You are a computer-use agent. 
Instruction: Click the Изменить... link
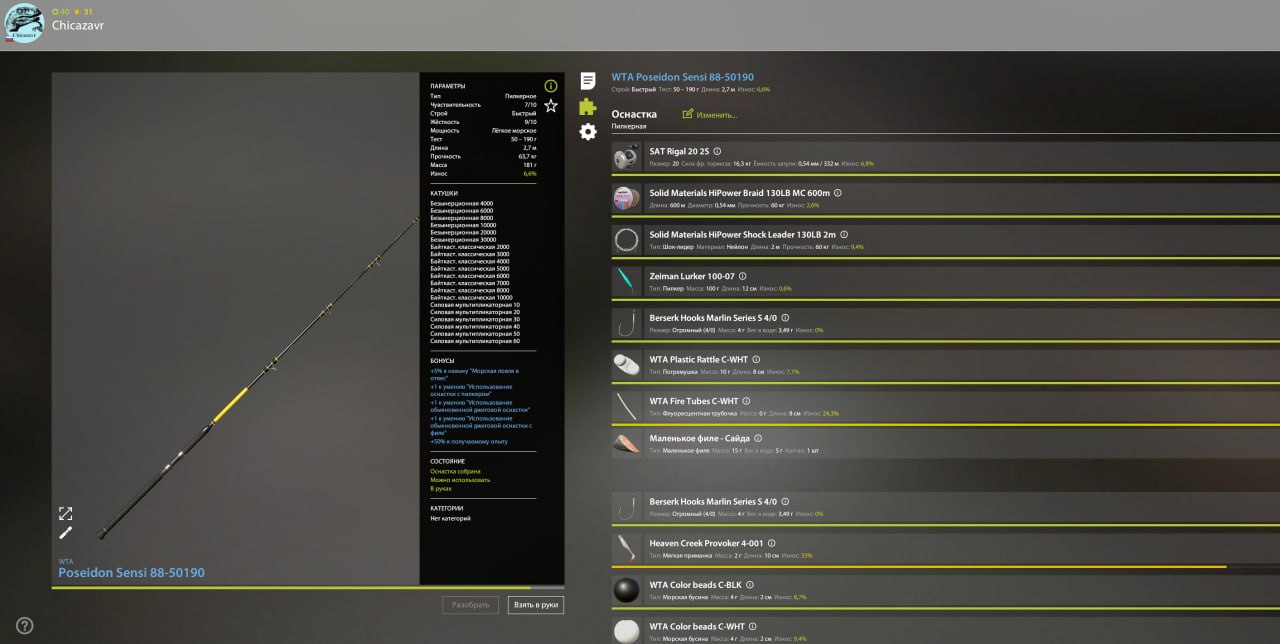(x=717, y=115)
